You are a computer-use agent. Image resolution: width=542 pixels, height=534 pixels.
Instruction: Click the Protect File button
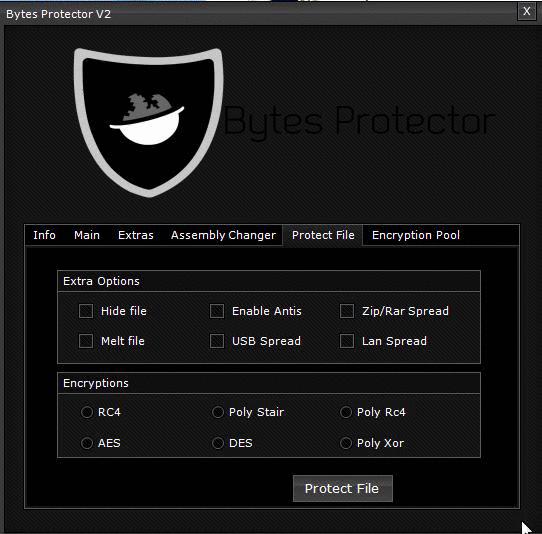343,488
